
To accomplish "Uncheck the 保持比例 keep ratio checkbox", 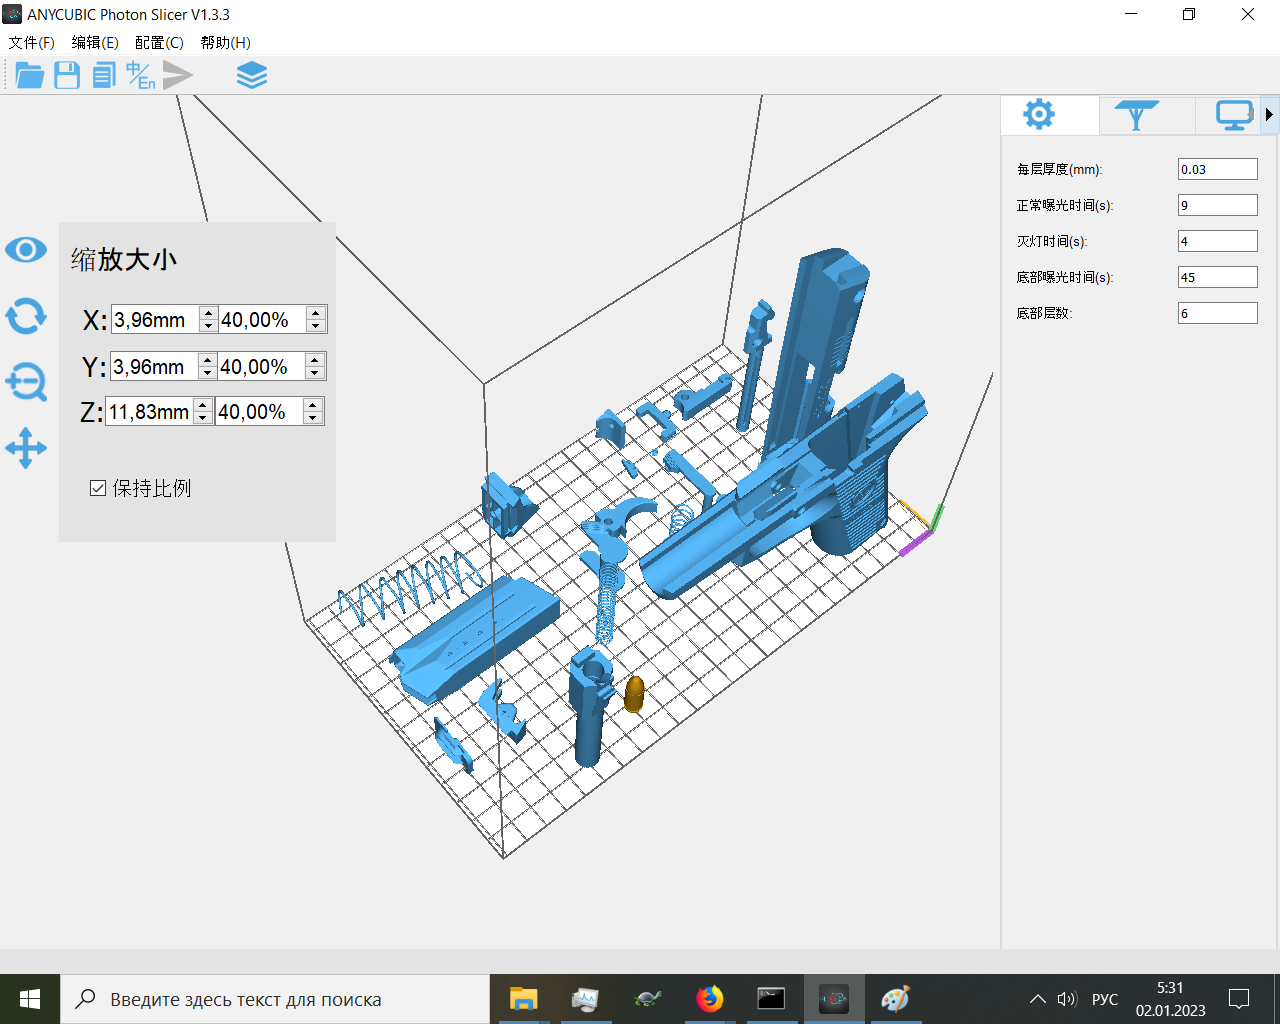I will [98, 488].
